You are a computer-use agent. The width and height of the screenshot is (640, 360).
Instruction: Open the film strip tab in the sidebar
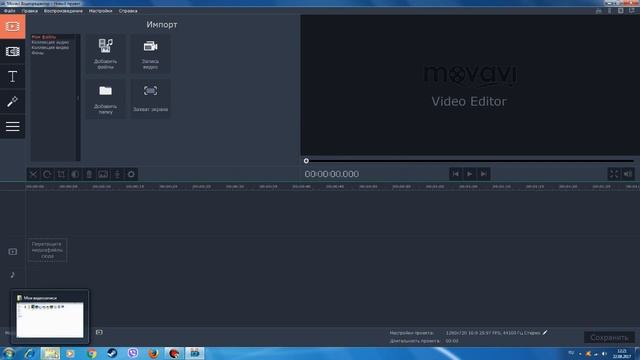(x=13, y=51)
